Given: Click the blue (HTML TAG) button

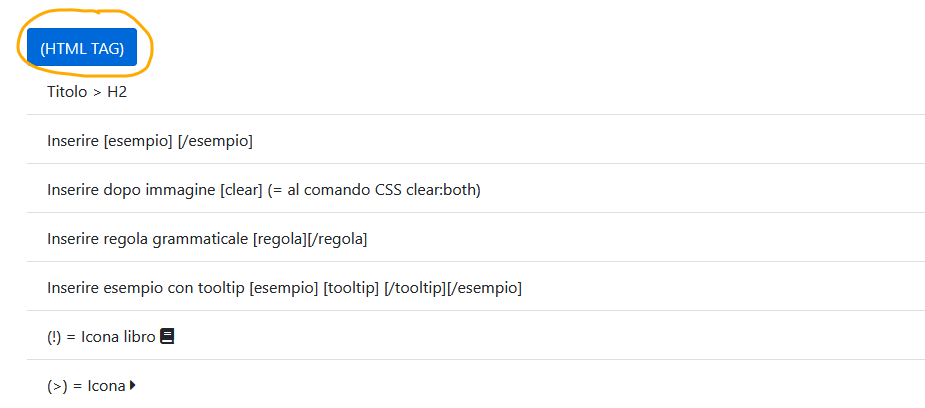Looking at the screenshot, I should (82, 47).
